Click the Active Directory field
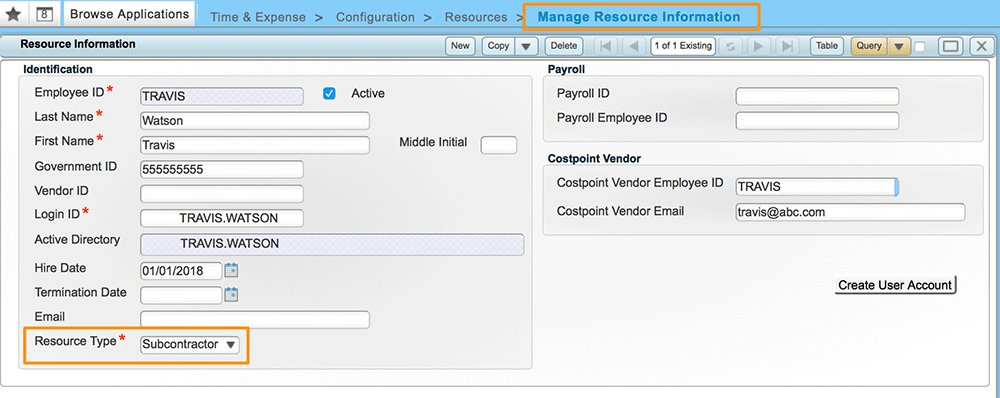This screenshot has height=398, width=1000. click(332, 244)
